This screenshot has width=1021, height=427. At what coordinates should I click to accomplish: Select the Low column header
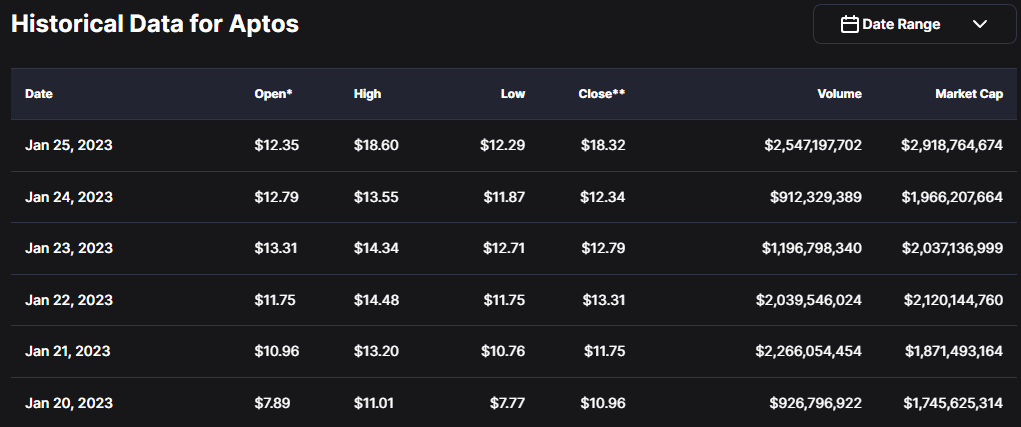(513, 94)
